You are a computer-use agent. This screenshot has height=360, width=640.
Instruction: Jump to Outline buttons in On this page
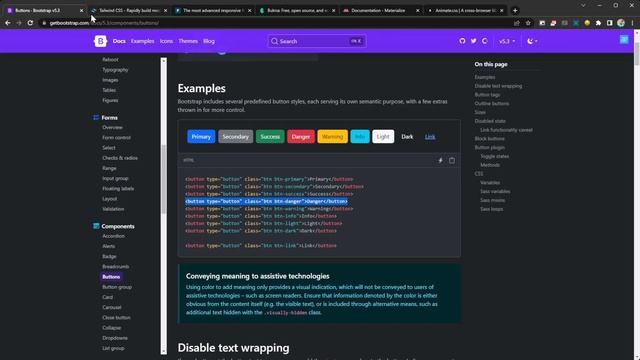click(491, 104)
